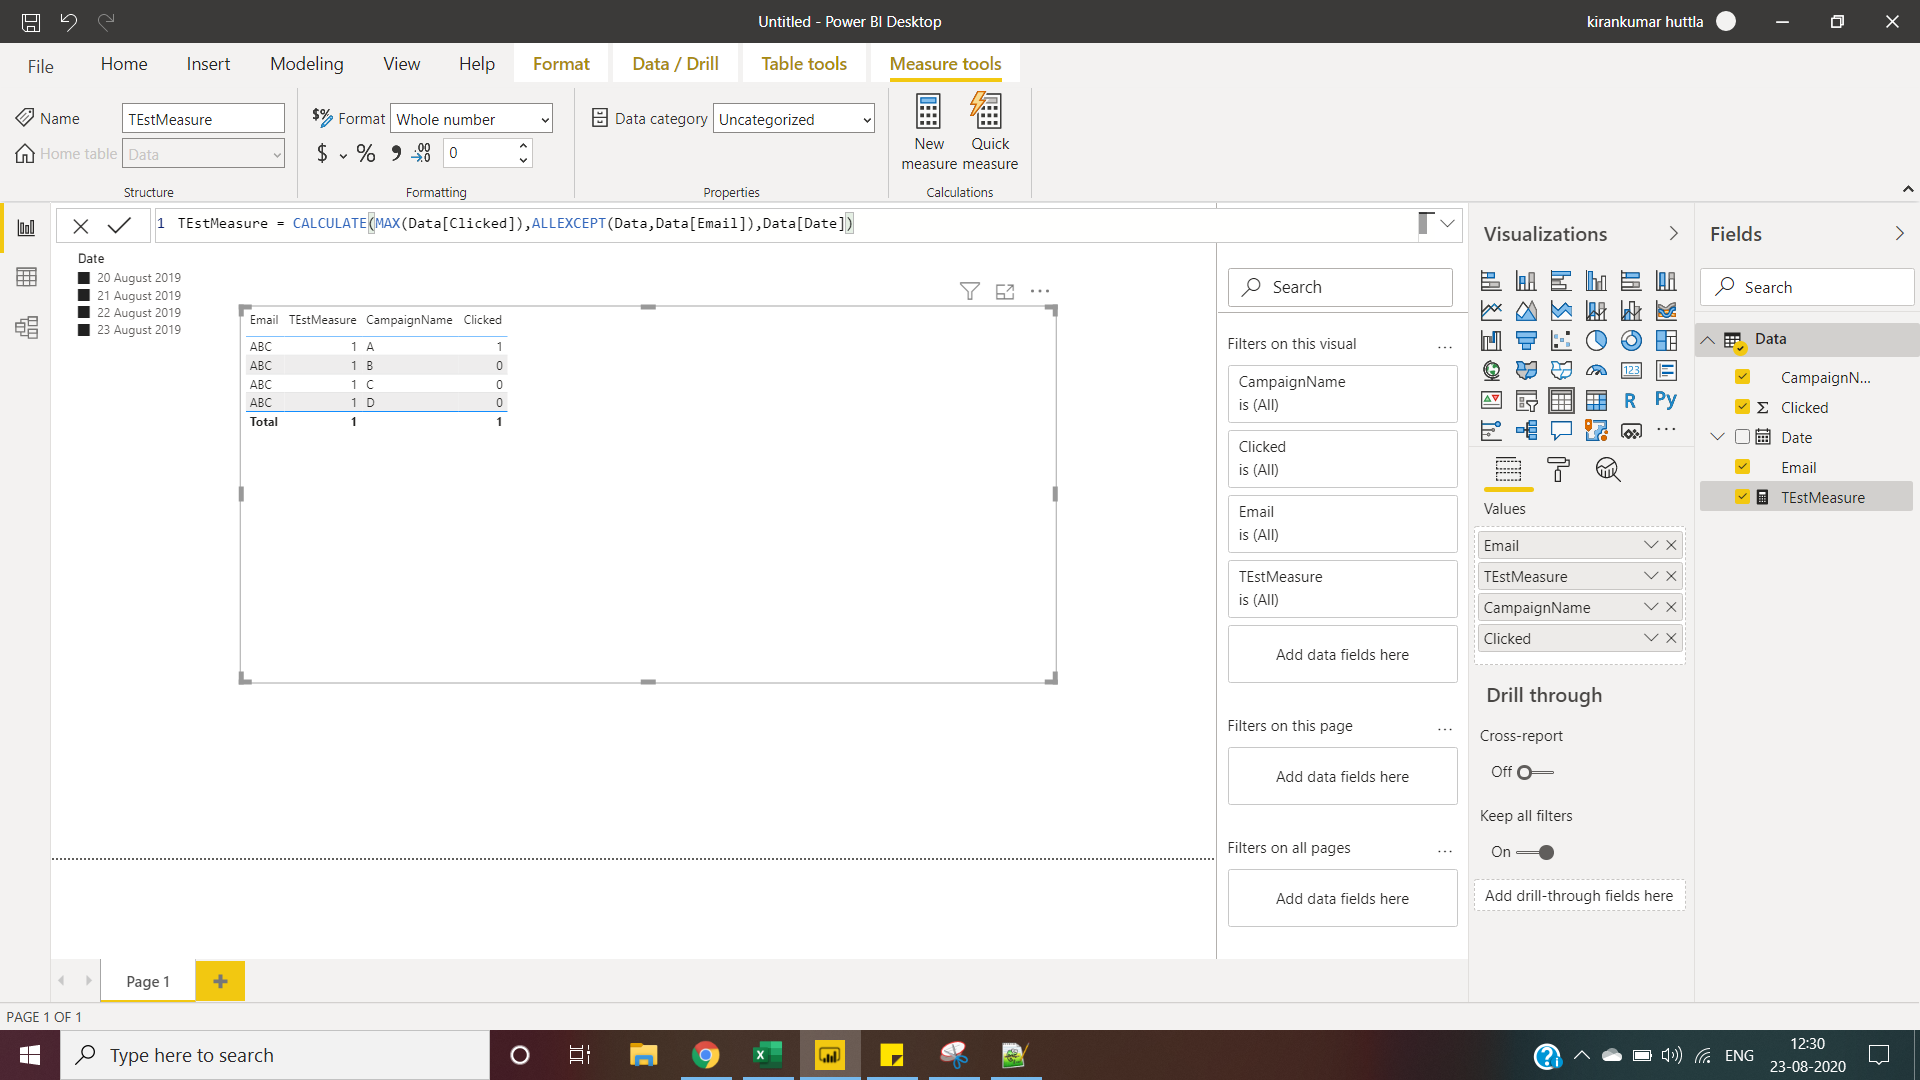Open the Modeling ribbon tab
Image resolution: width=1920 pixels, height=1080 pixels.
(306, 64)
